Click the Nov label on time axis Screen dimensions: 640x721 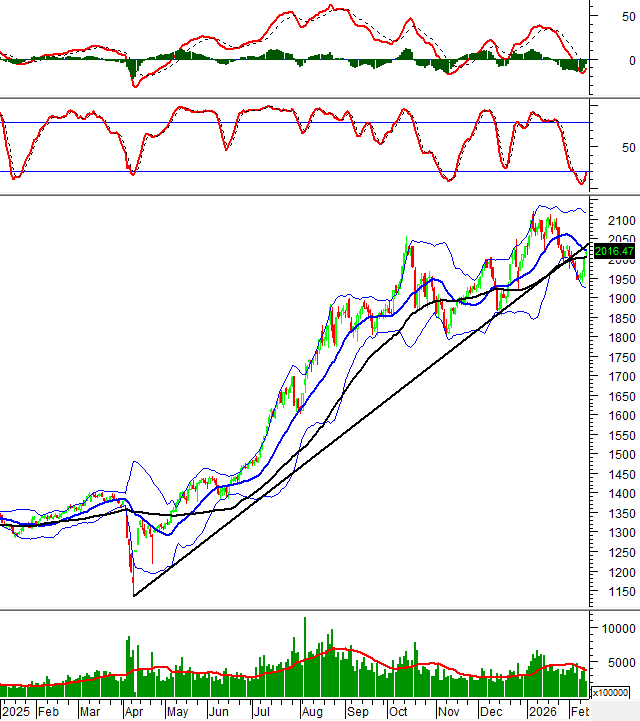click(x=445, y=712)
